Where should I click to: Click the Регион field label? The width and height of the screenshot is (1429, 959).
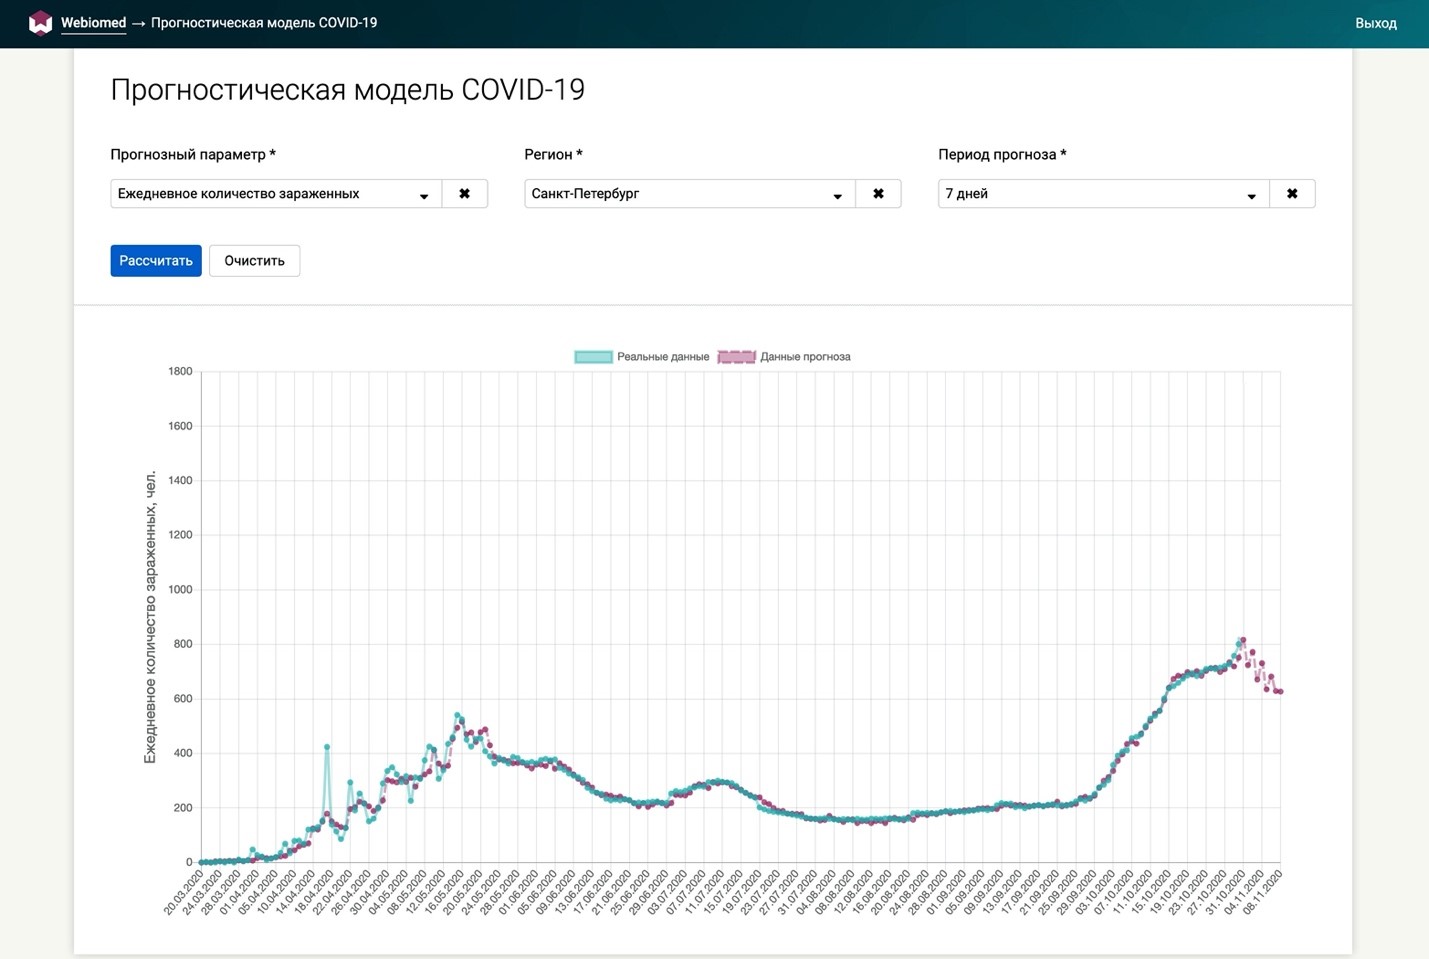tap(553, 154)
